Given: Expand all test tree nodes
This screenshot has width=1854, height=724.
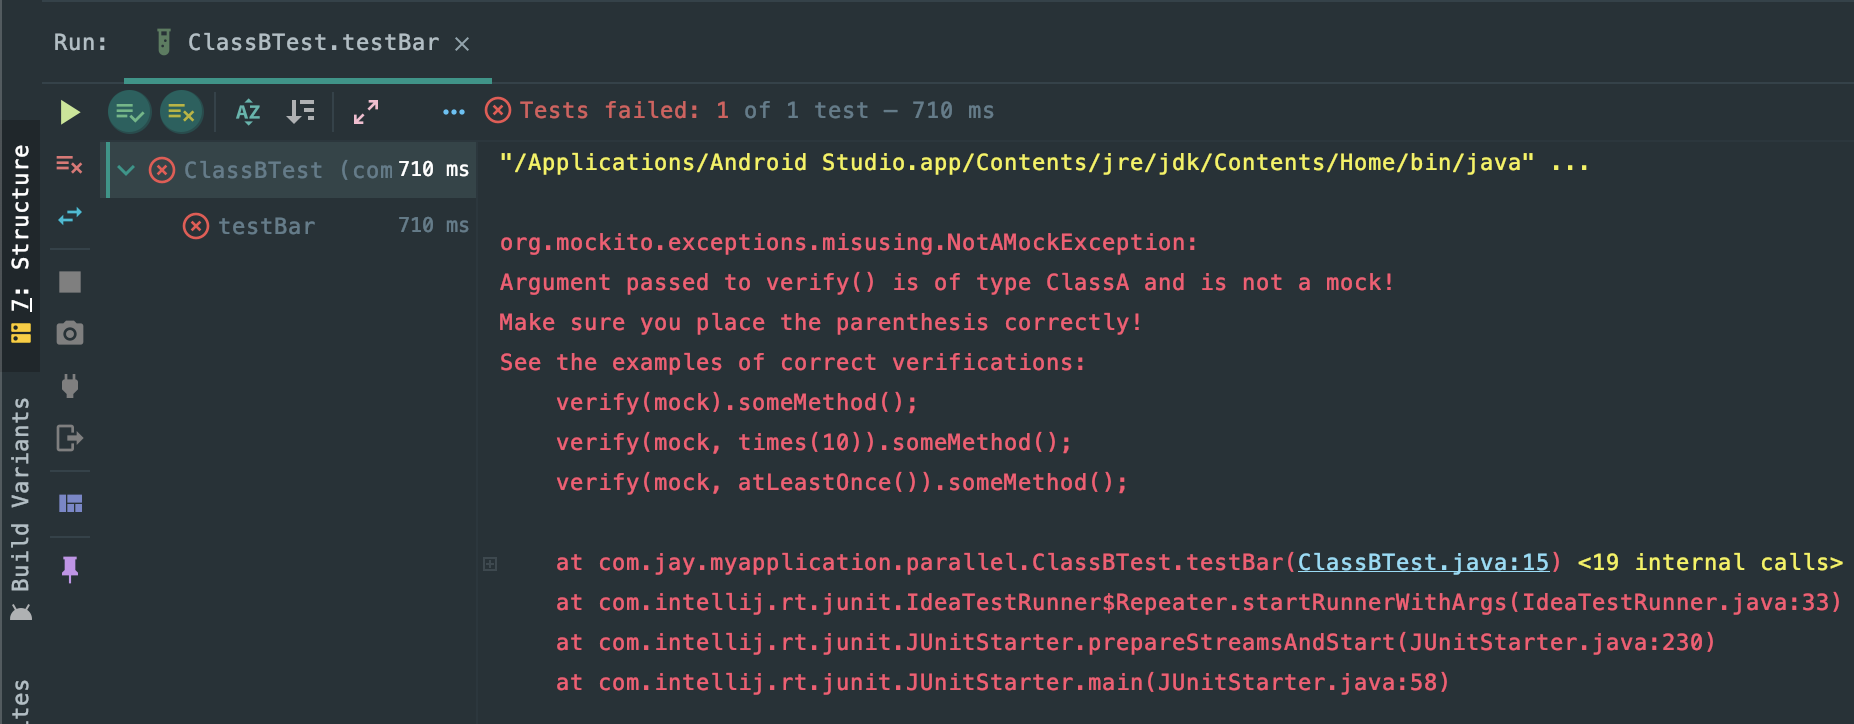Looking at the screenshot, I should (x=366, y=112).
